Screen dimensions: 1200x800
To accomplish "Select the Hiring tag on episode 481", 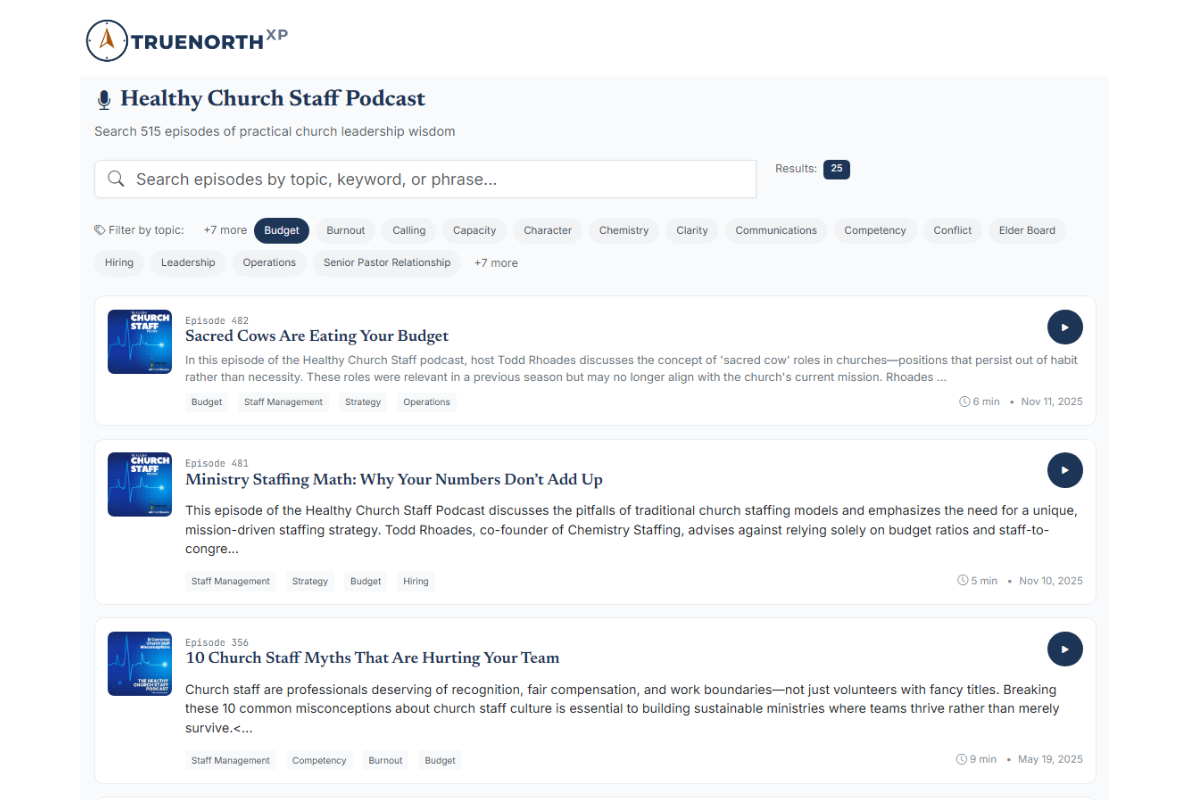I will (415, 580).
